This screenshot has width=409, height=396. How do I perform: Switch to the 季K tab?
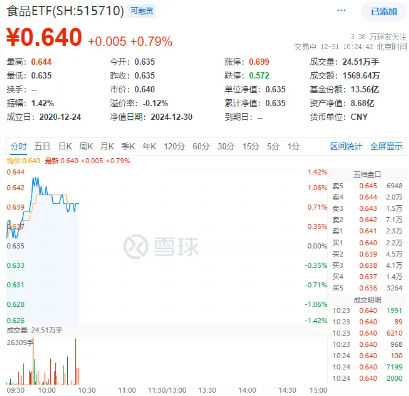pos(128,146)
